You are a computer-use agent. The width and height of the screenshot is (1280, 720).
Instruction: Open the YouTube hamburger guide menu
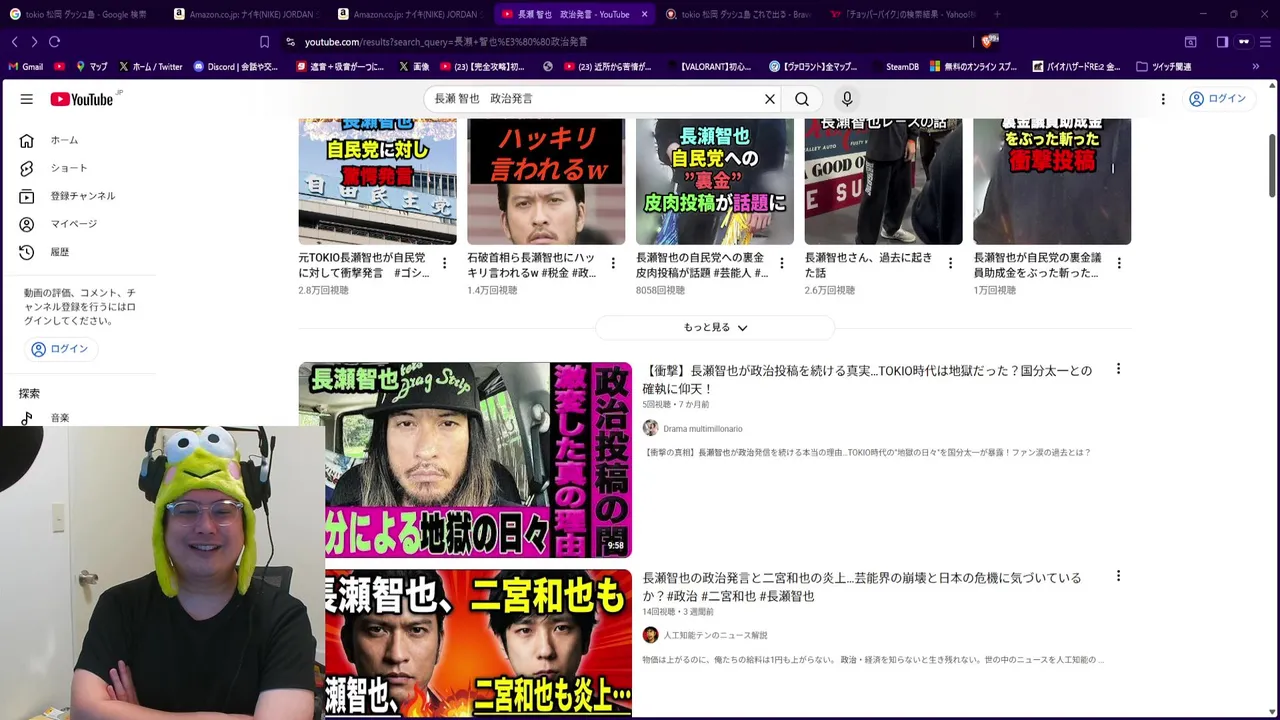tap(27, 99)
